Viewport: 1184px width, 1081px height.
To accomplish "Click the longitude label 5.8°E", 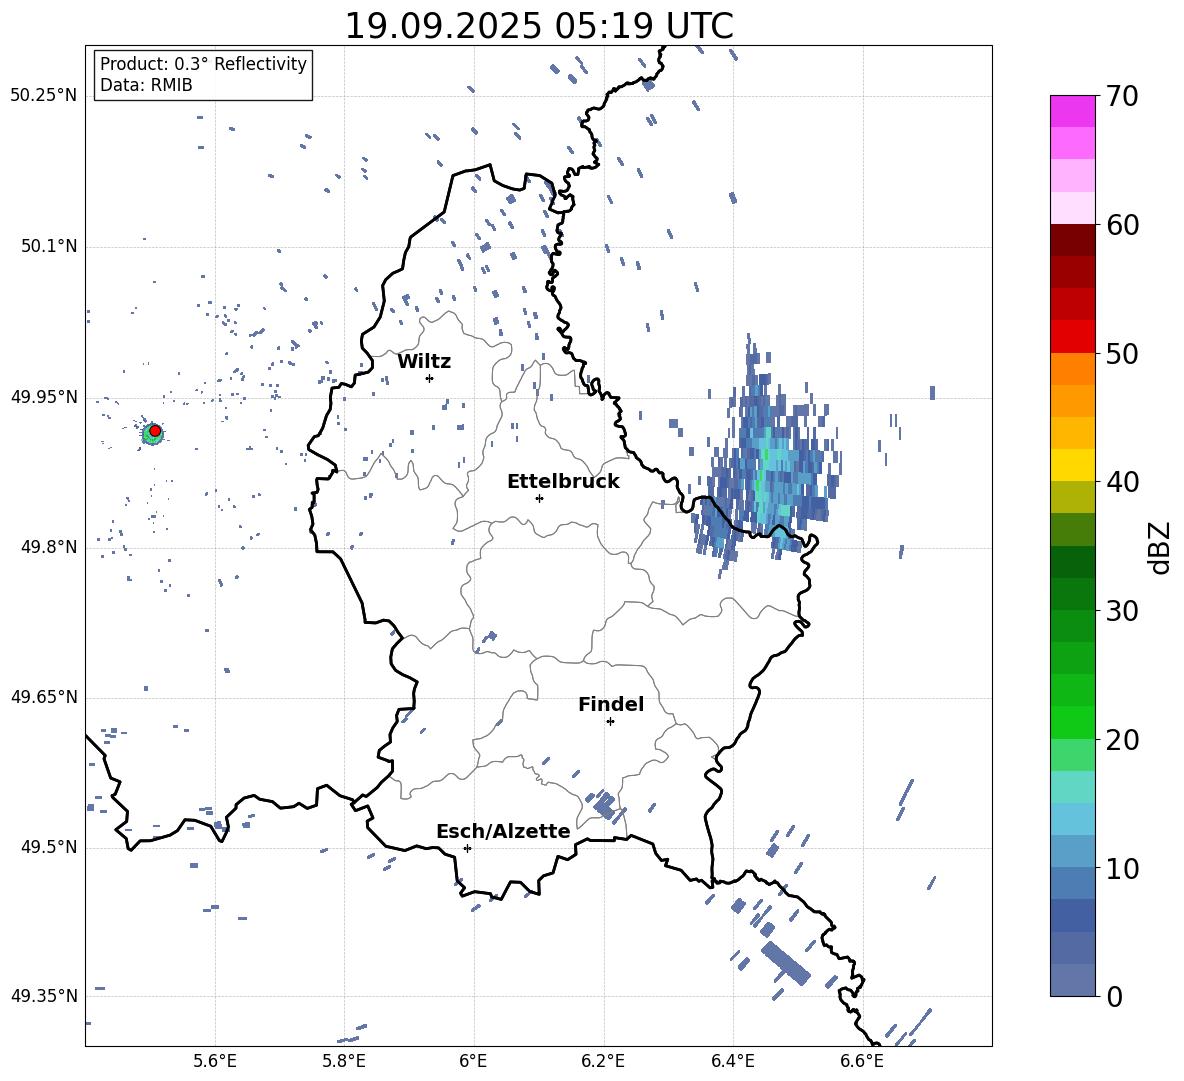I will [344, 1061].
